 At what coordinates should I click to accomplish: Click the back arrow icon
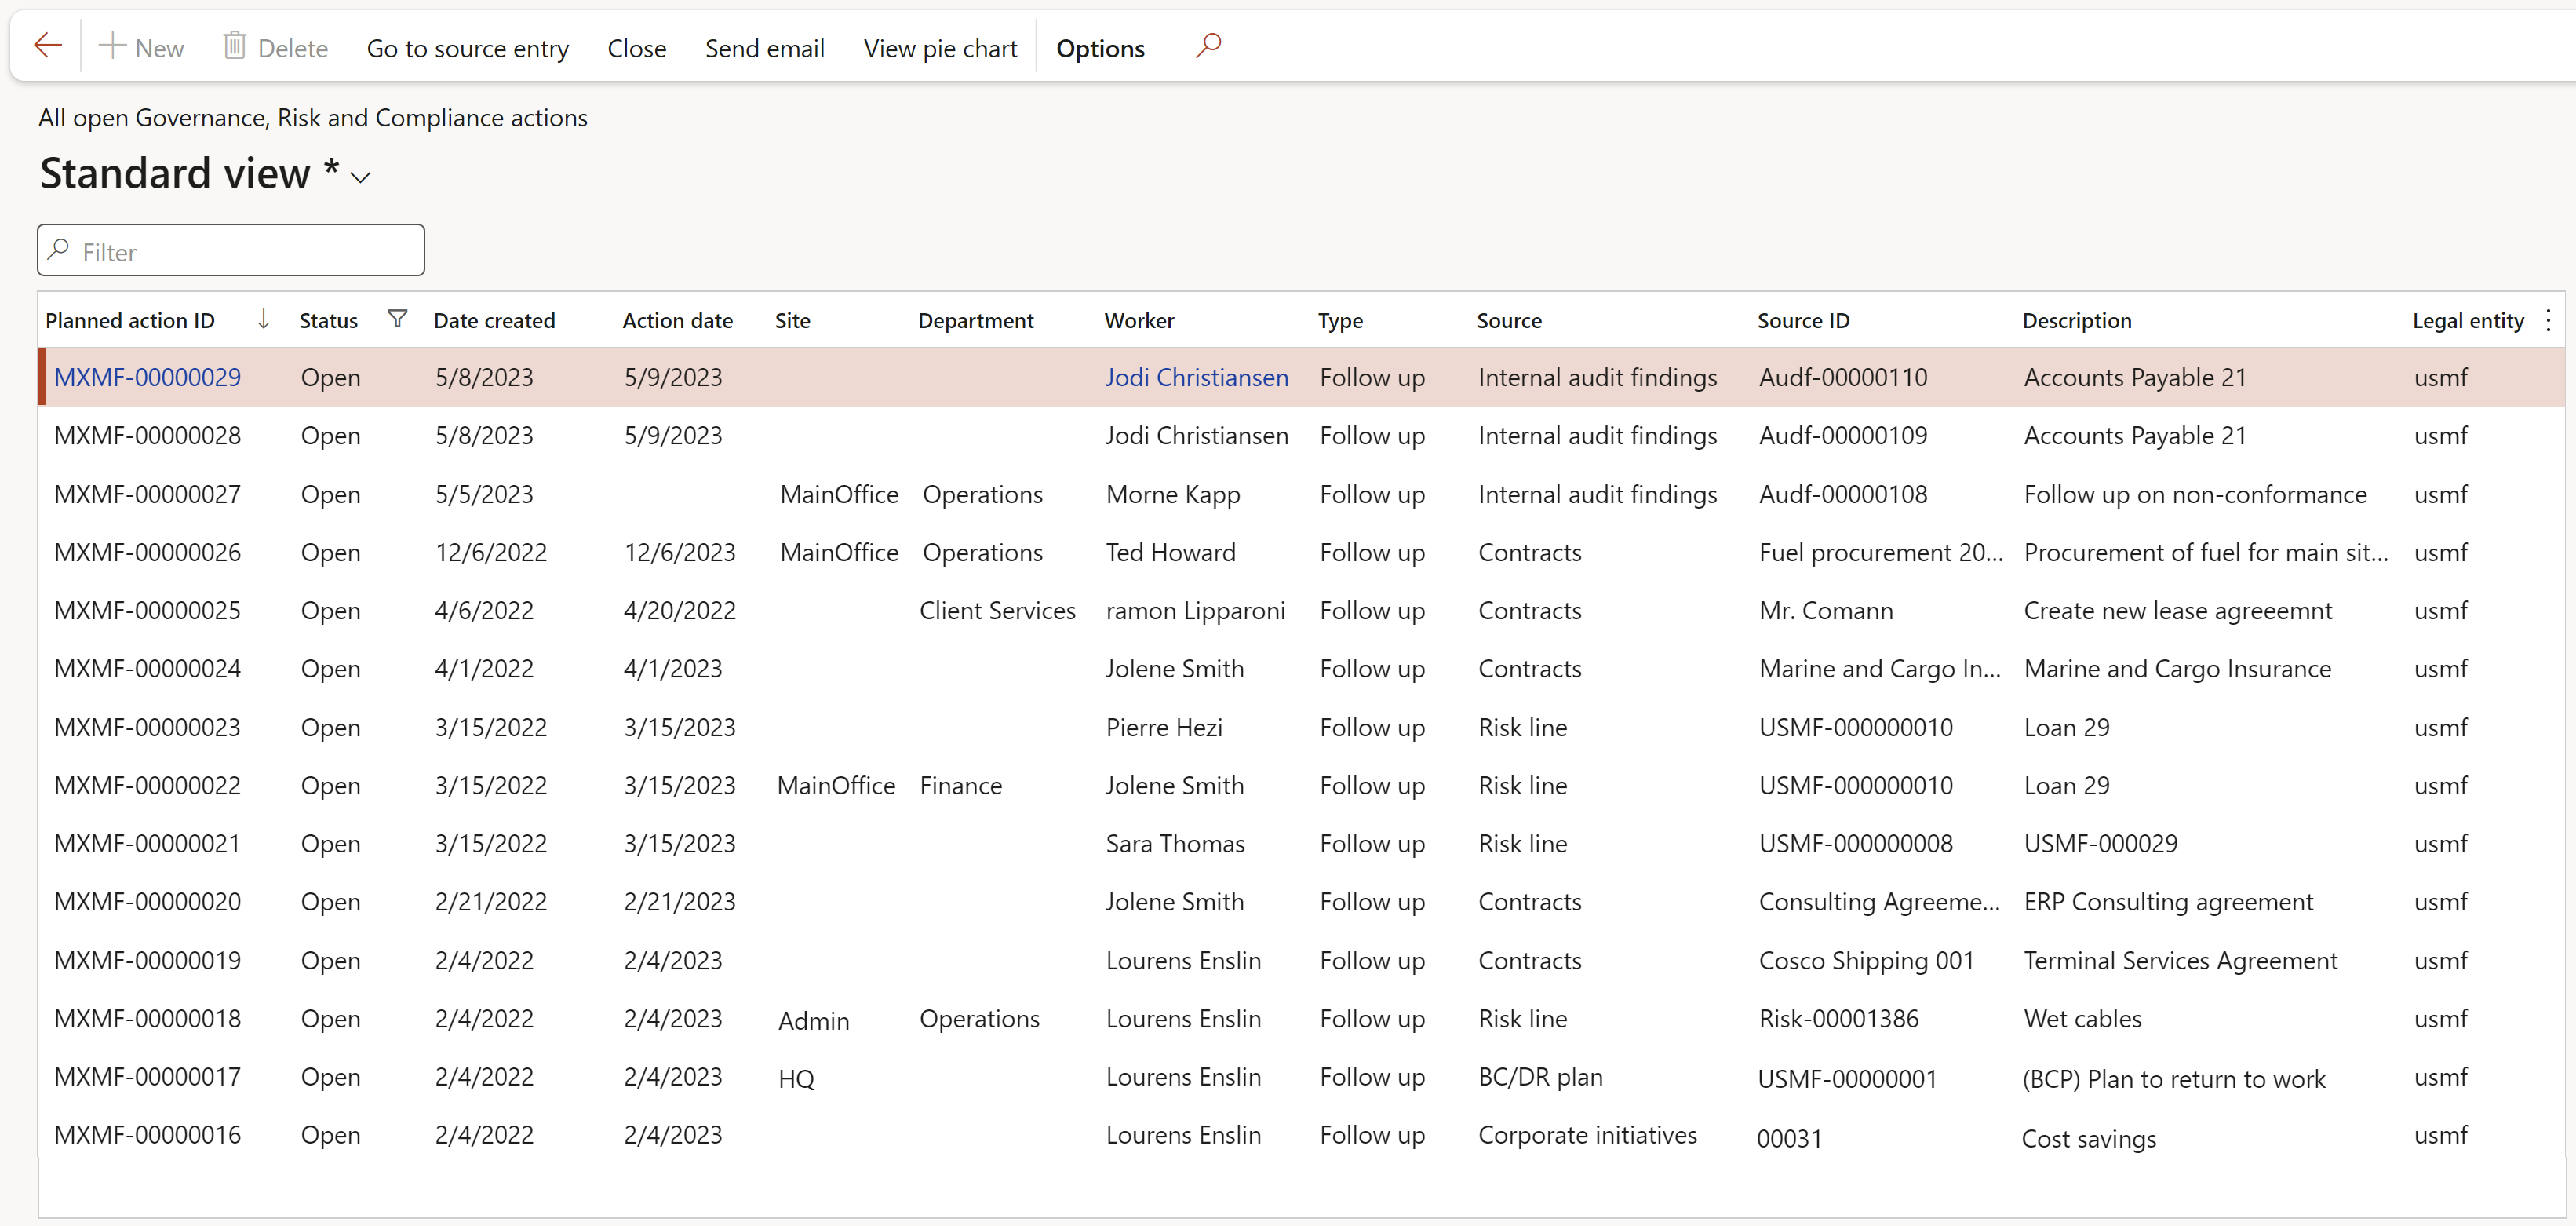[x=48, y=46]
